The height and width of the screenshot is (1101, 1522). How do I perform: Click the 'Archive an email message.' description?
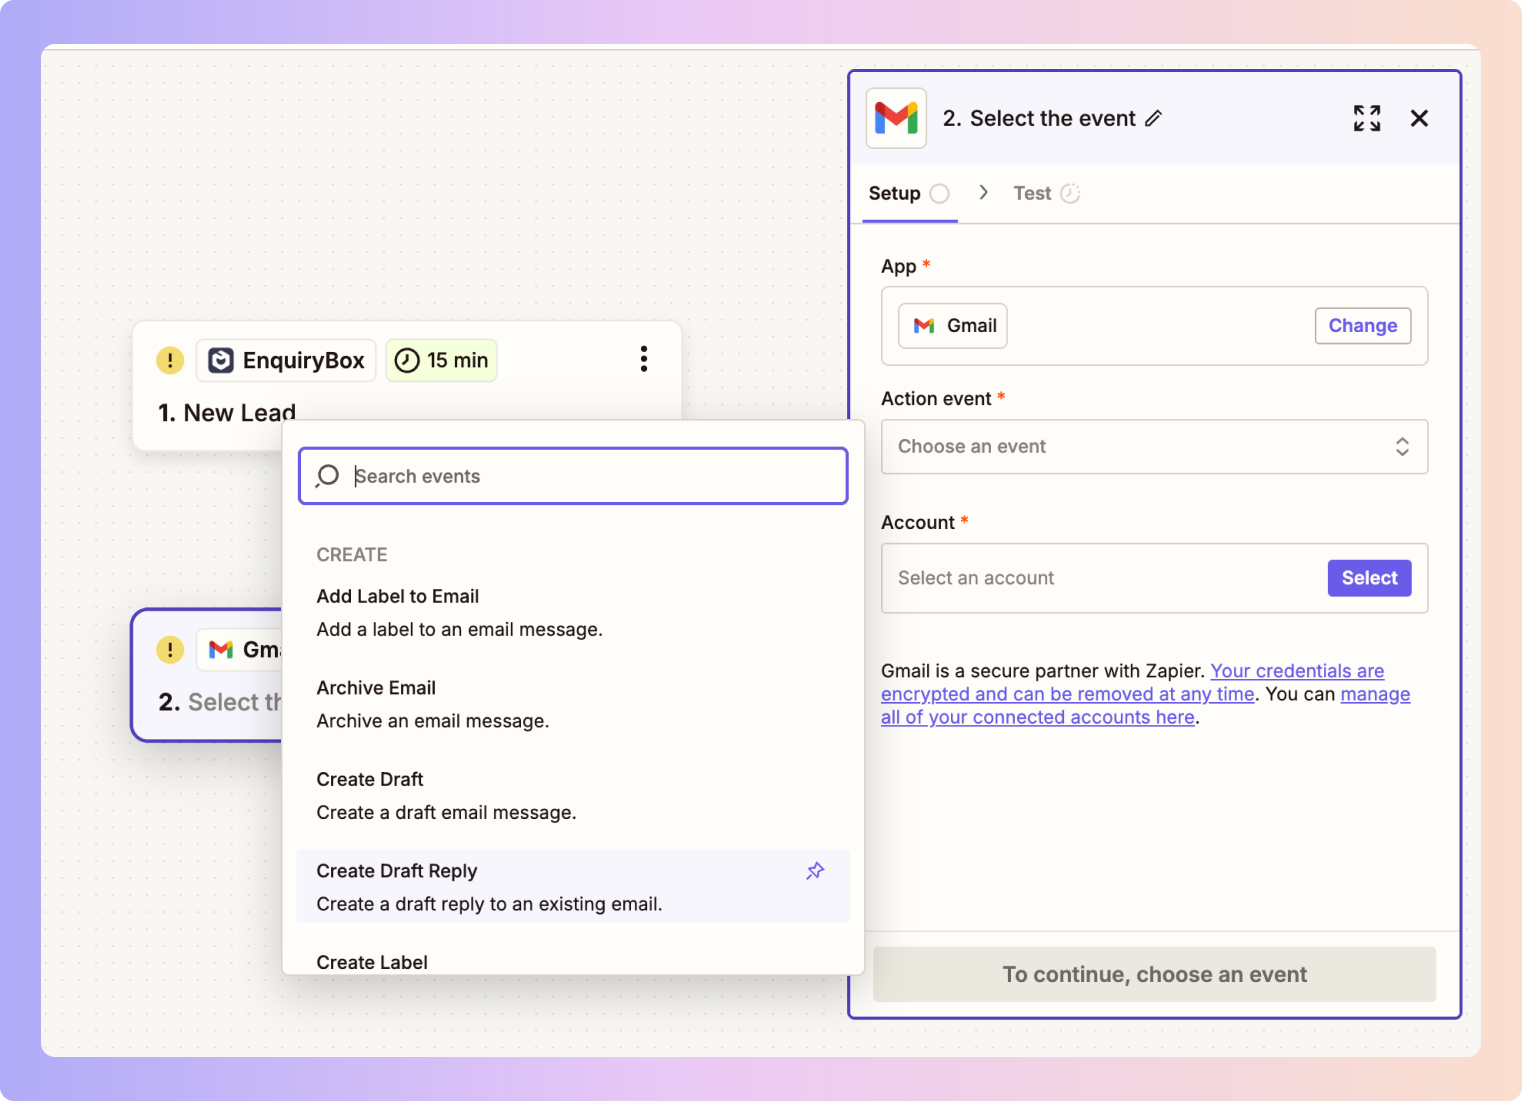pos(432,721)
